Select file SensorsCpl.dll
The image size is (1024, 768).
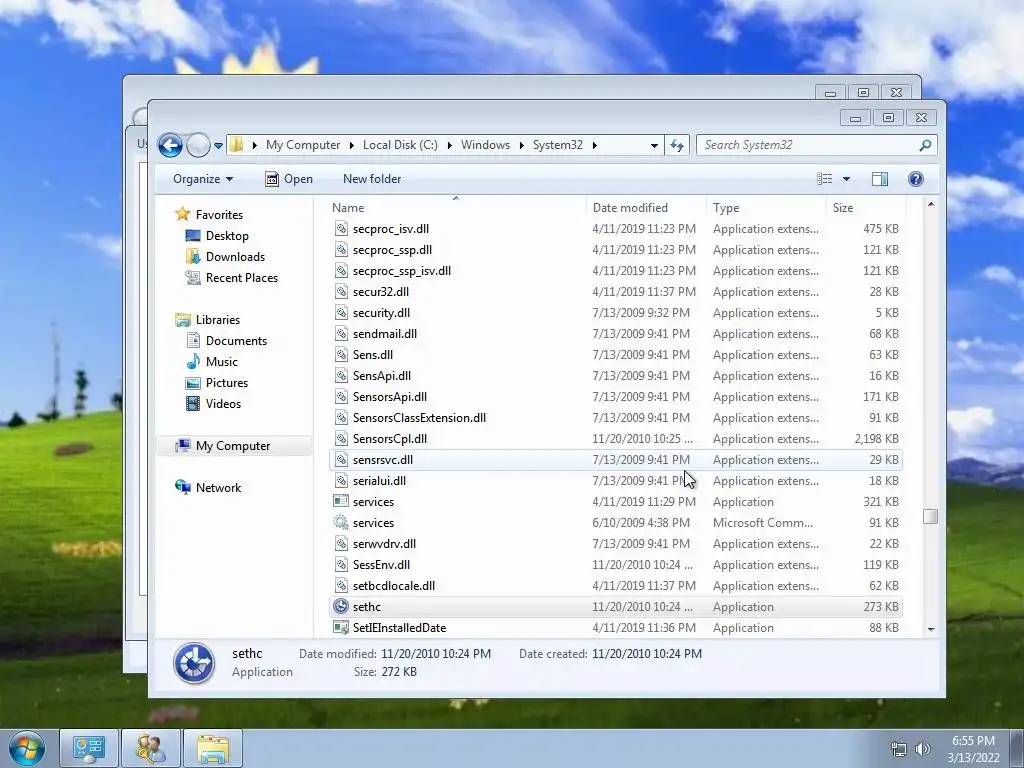(390, 439)
